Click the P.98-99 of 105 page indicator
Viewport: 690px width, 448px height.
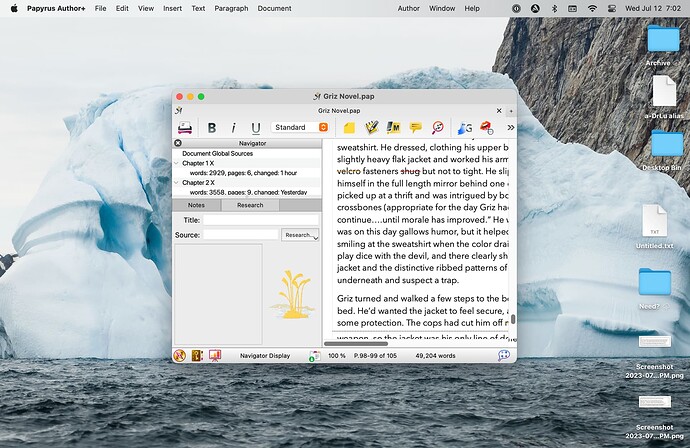tap(375, 356)
